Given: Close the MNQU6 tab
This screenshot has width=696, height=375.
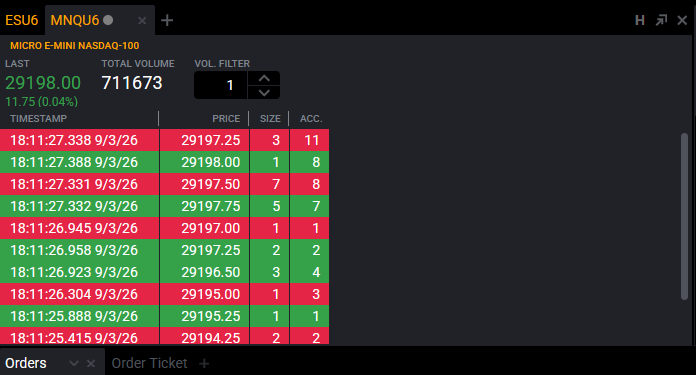Looking at the screenshot, I should [142, 20].
